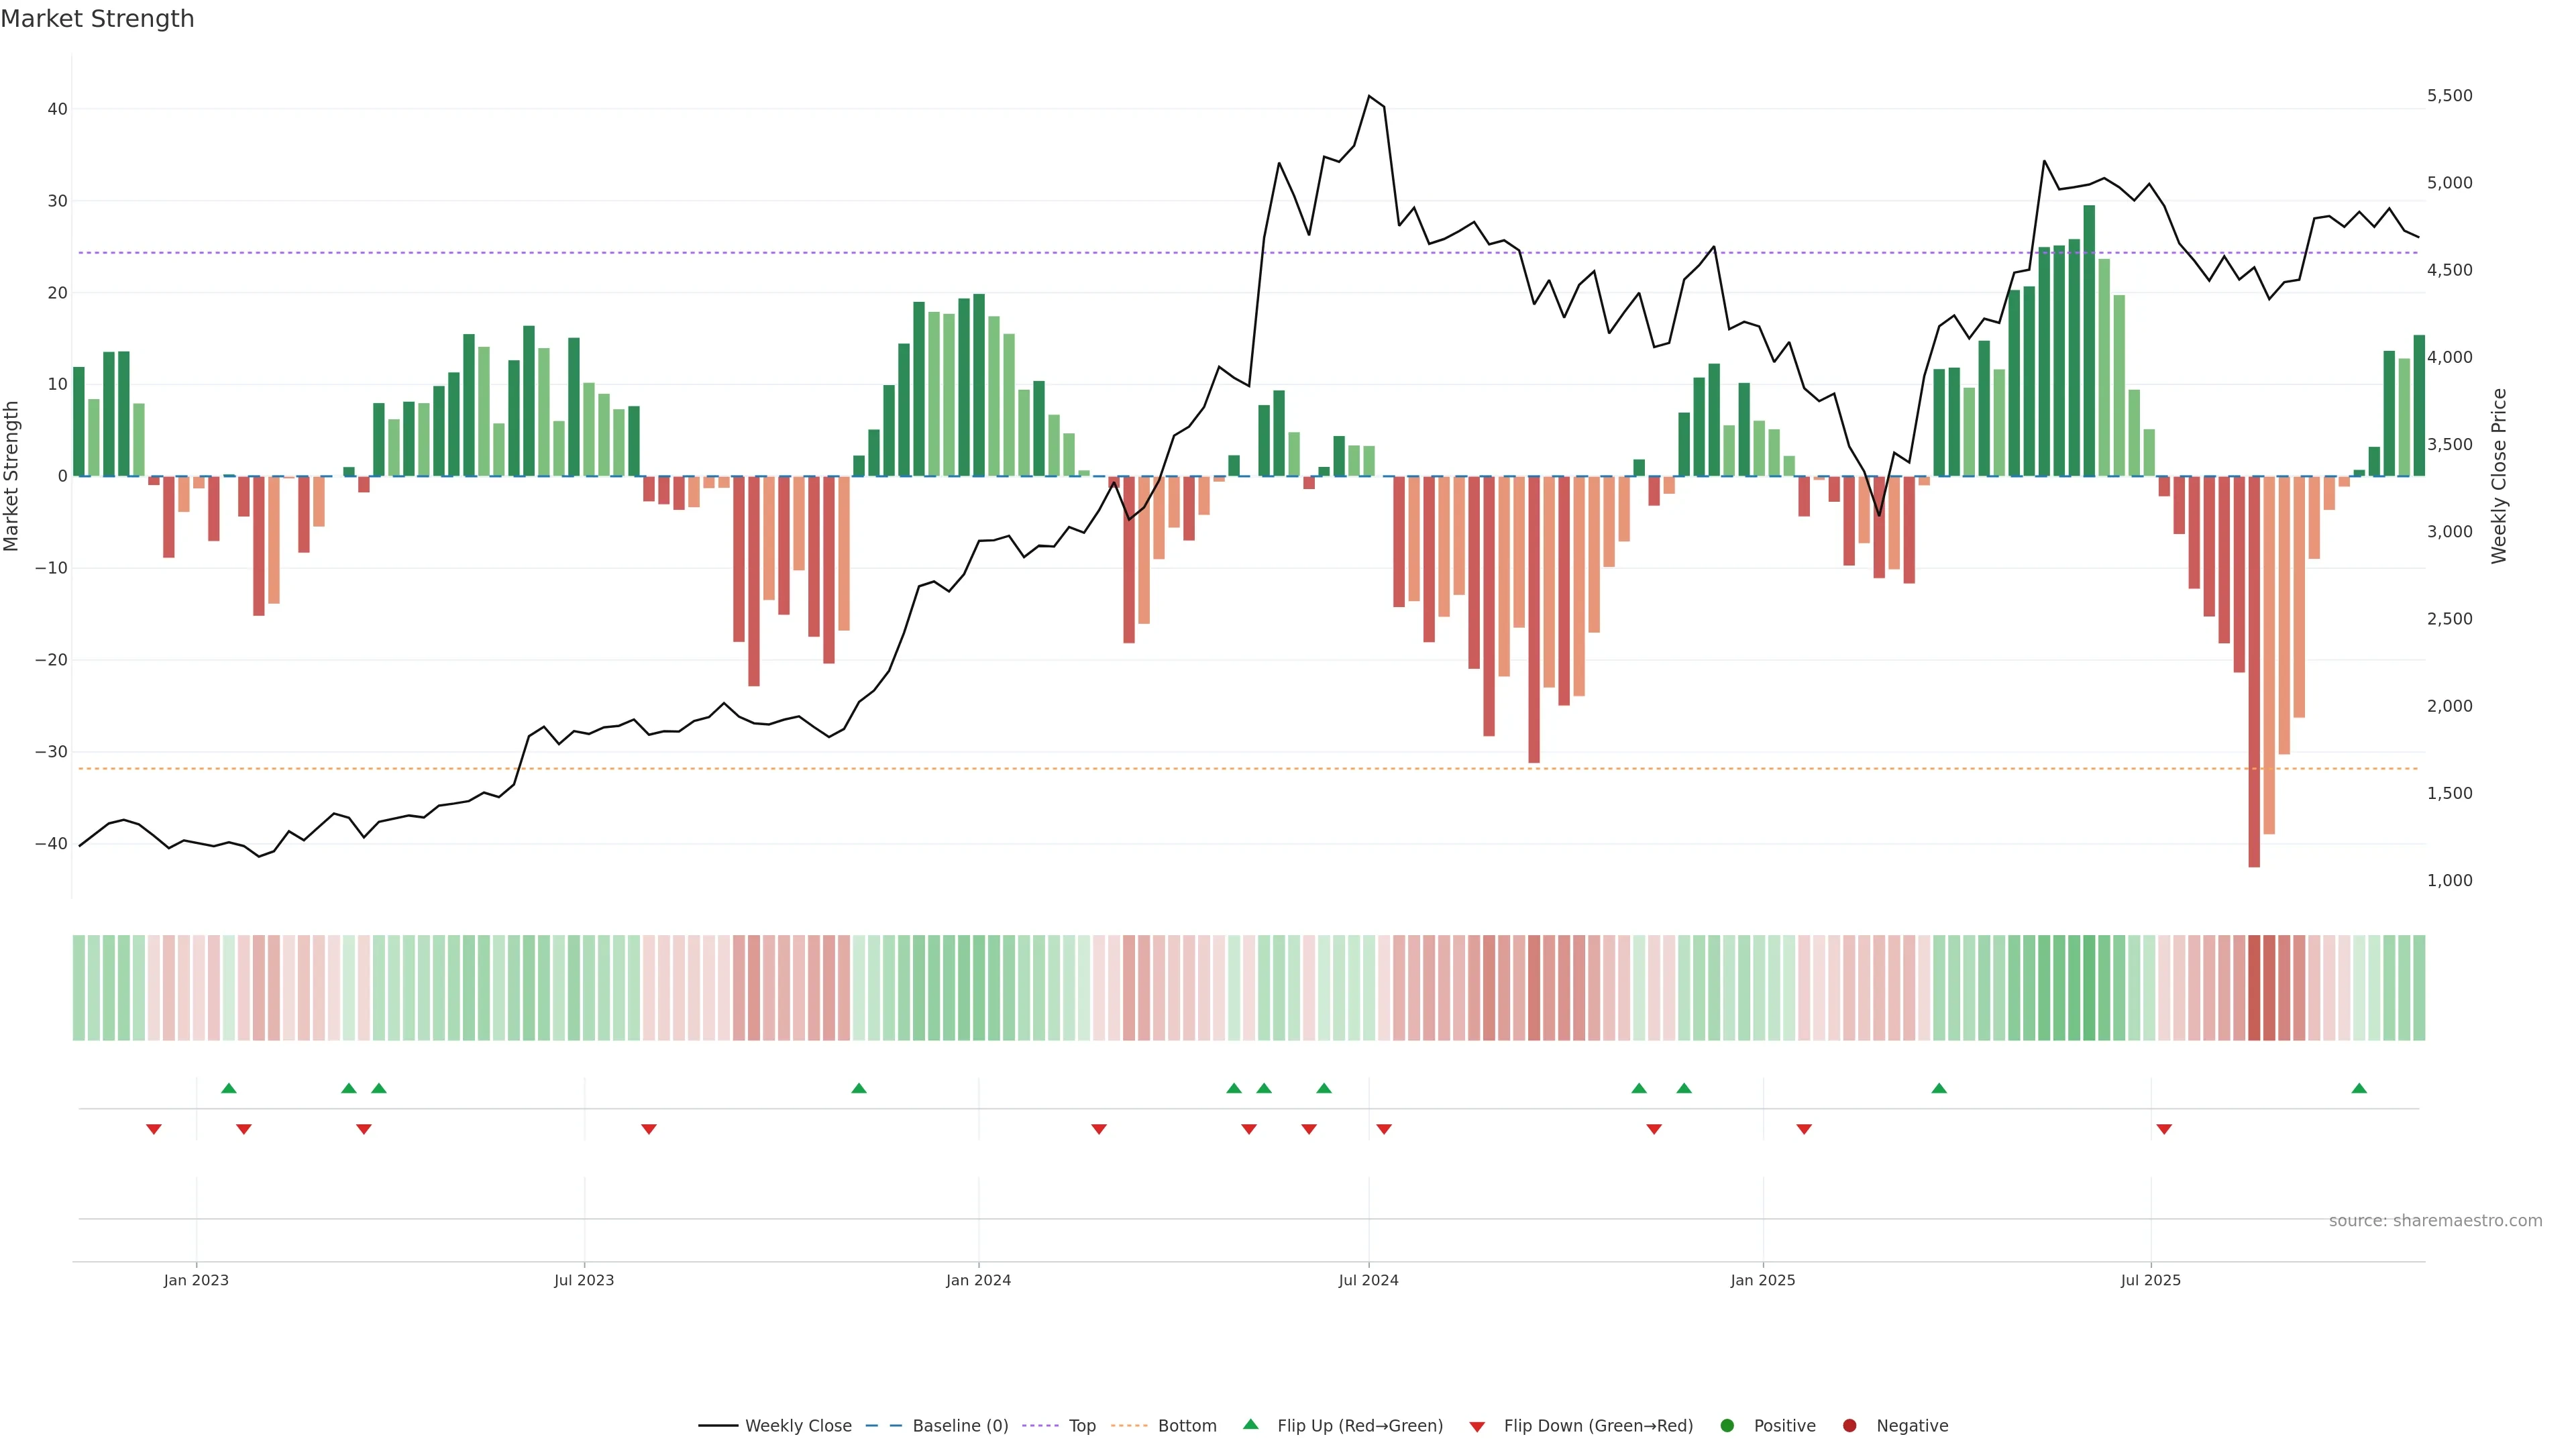Click the 5,500 right axis tick label
Image resolution: width=2576 pixels, height=1449 pixels.
click(2449, 96)
